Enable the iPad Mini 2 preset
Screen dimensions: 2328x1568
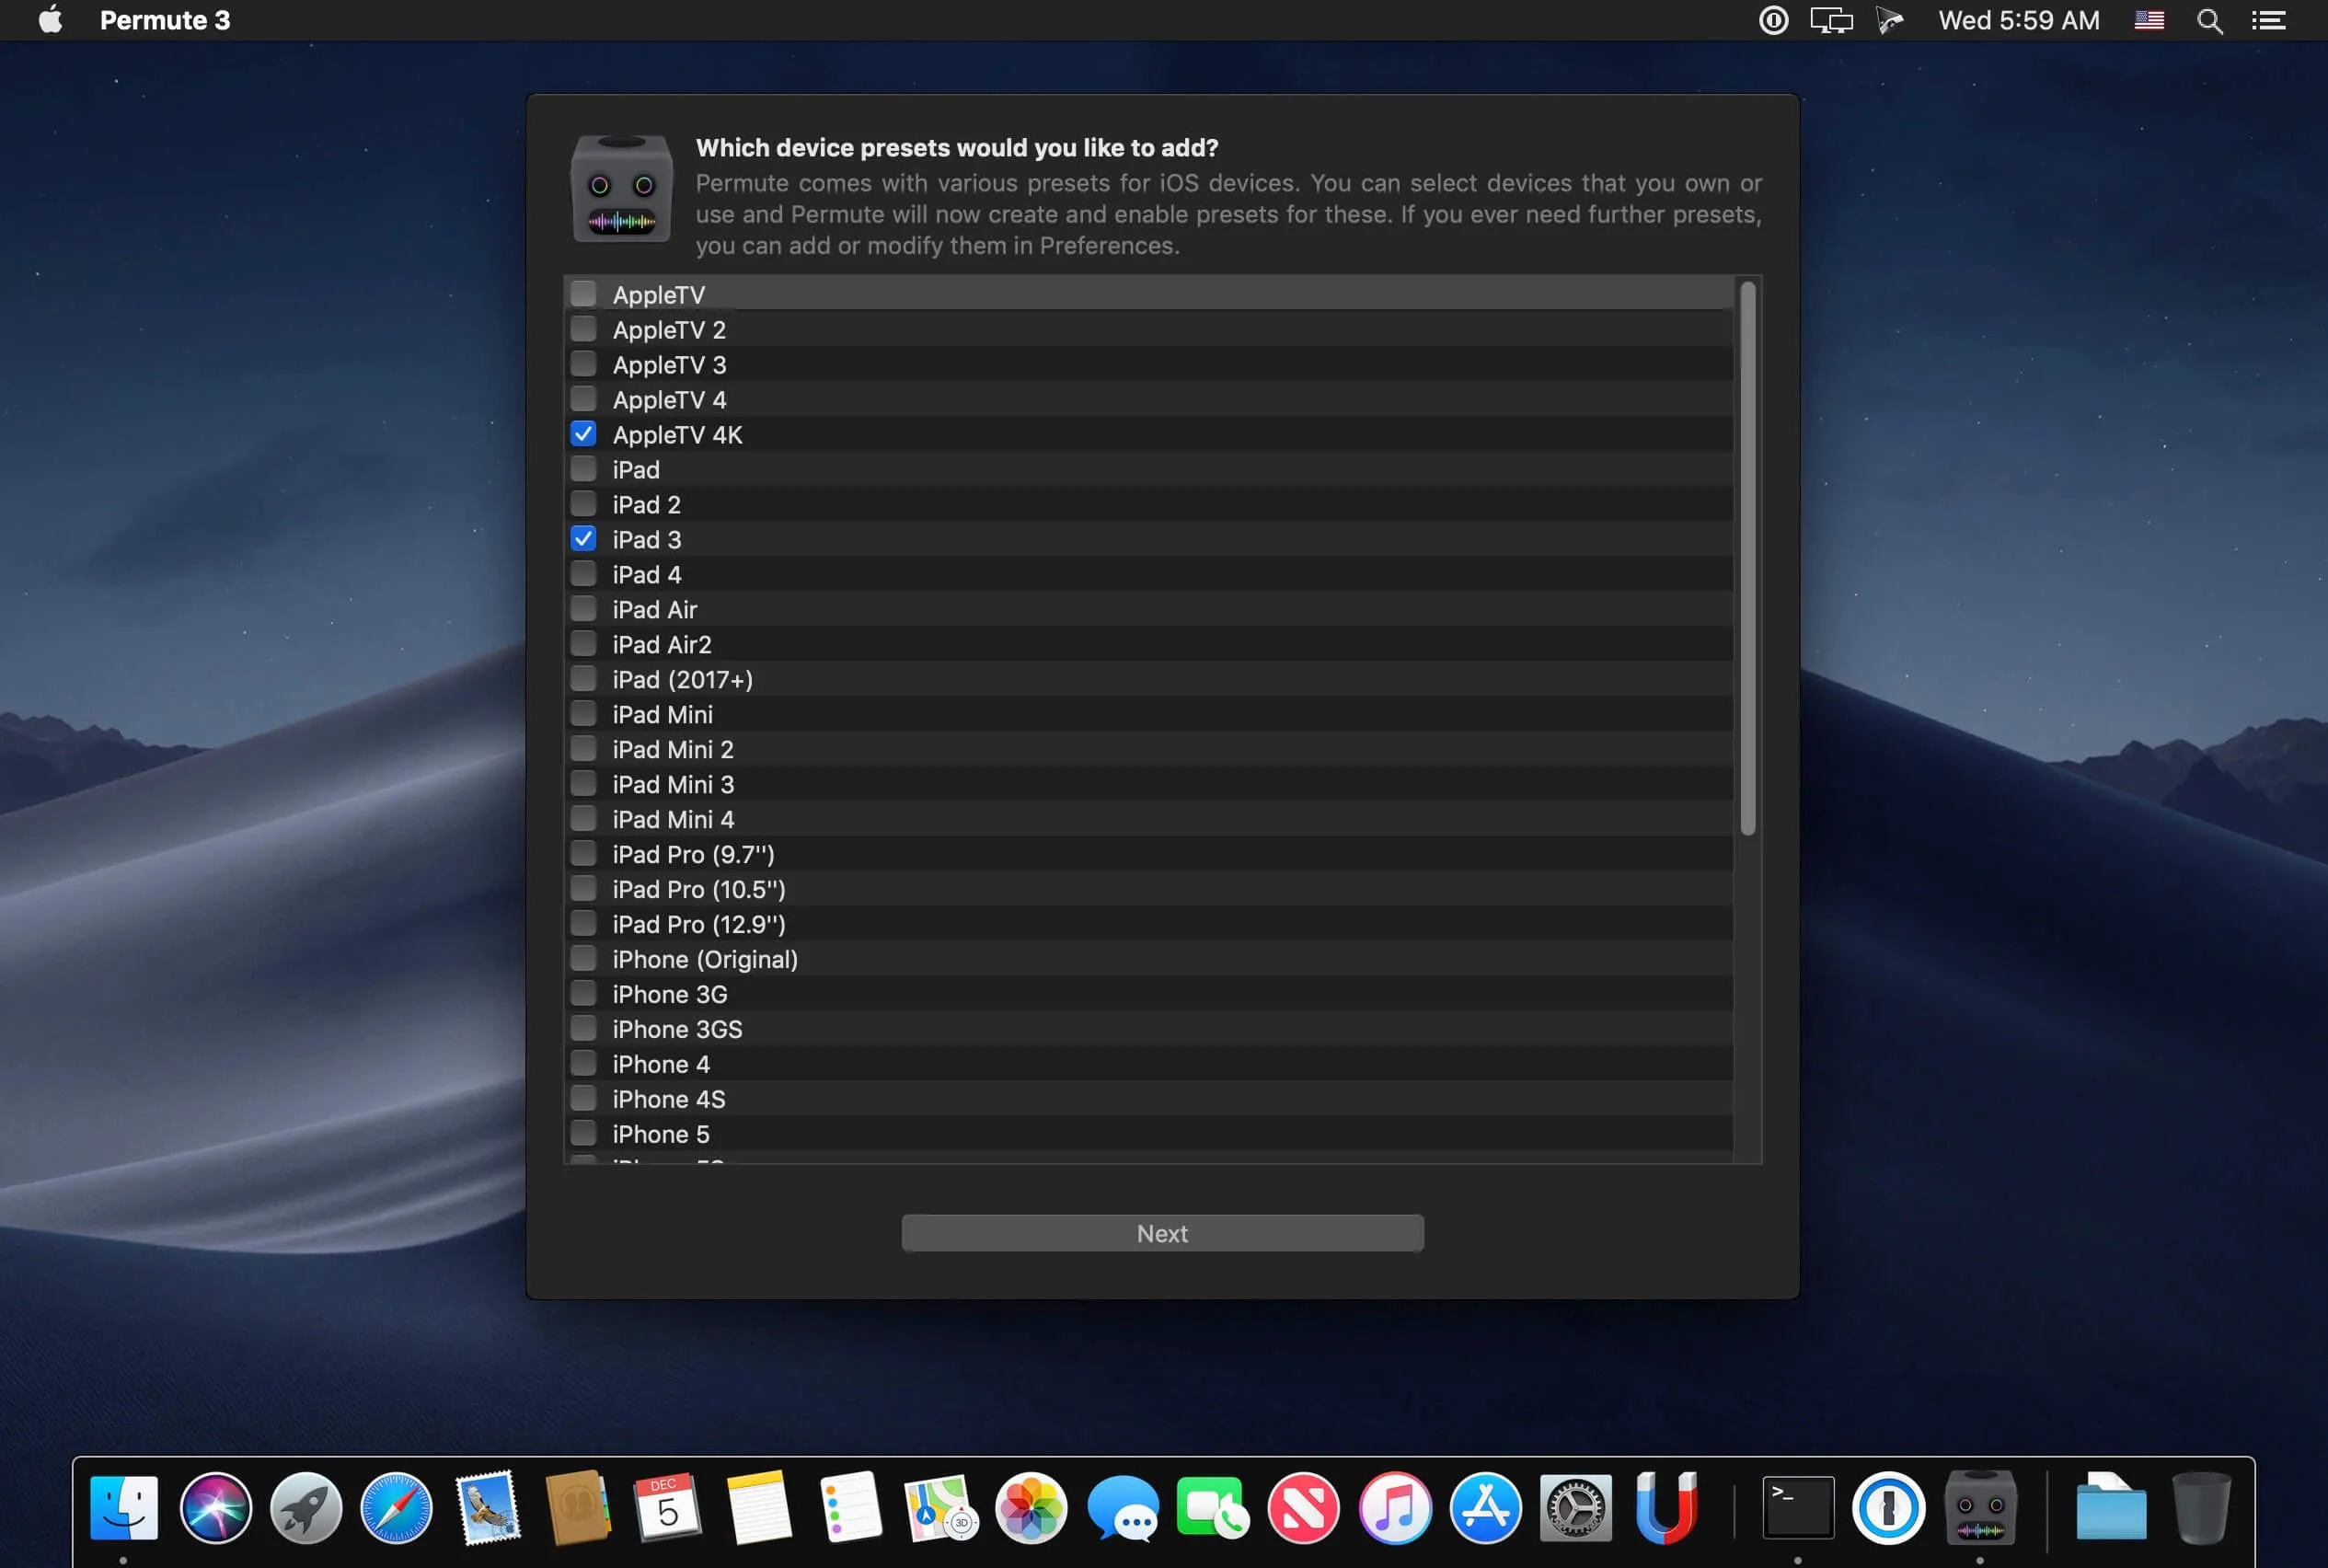pos(585,748)
